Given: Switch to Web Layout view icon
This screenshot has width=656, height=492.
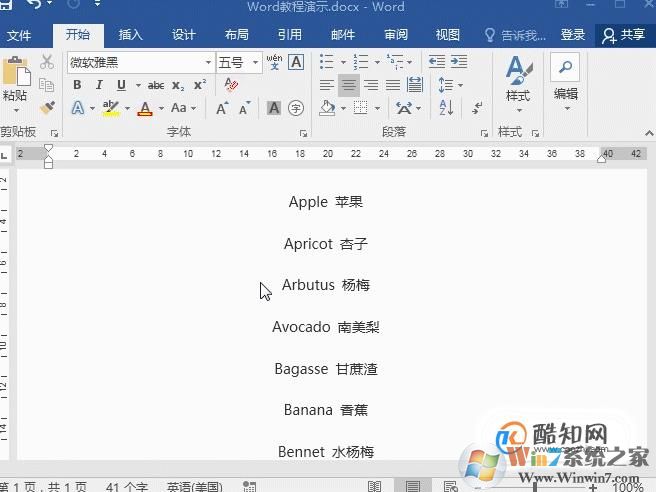Looking at the screenshot, I should click(x=451, y=486).
